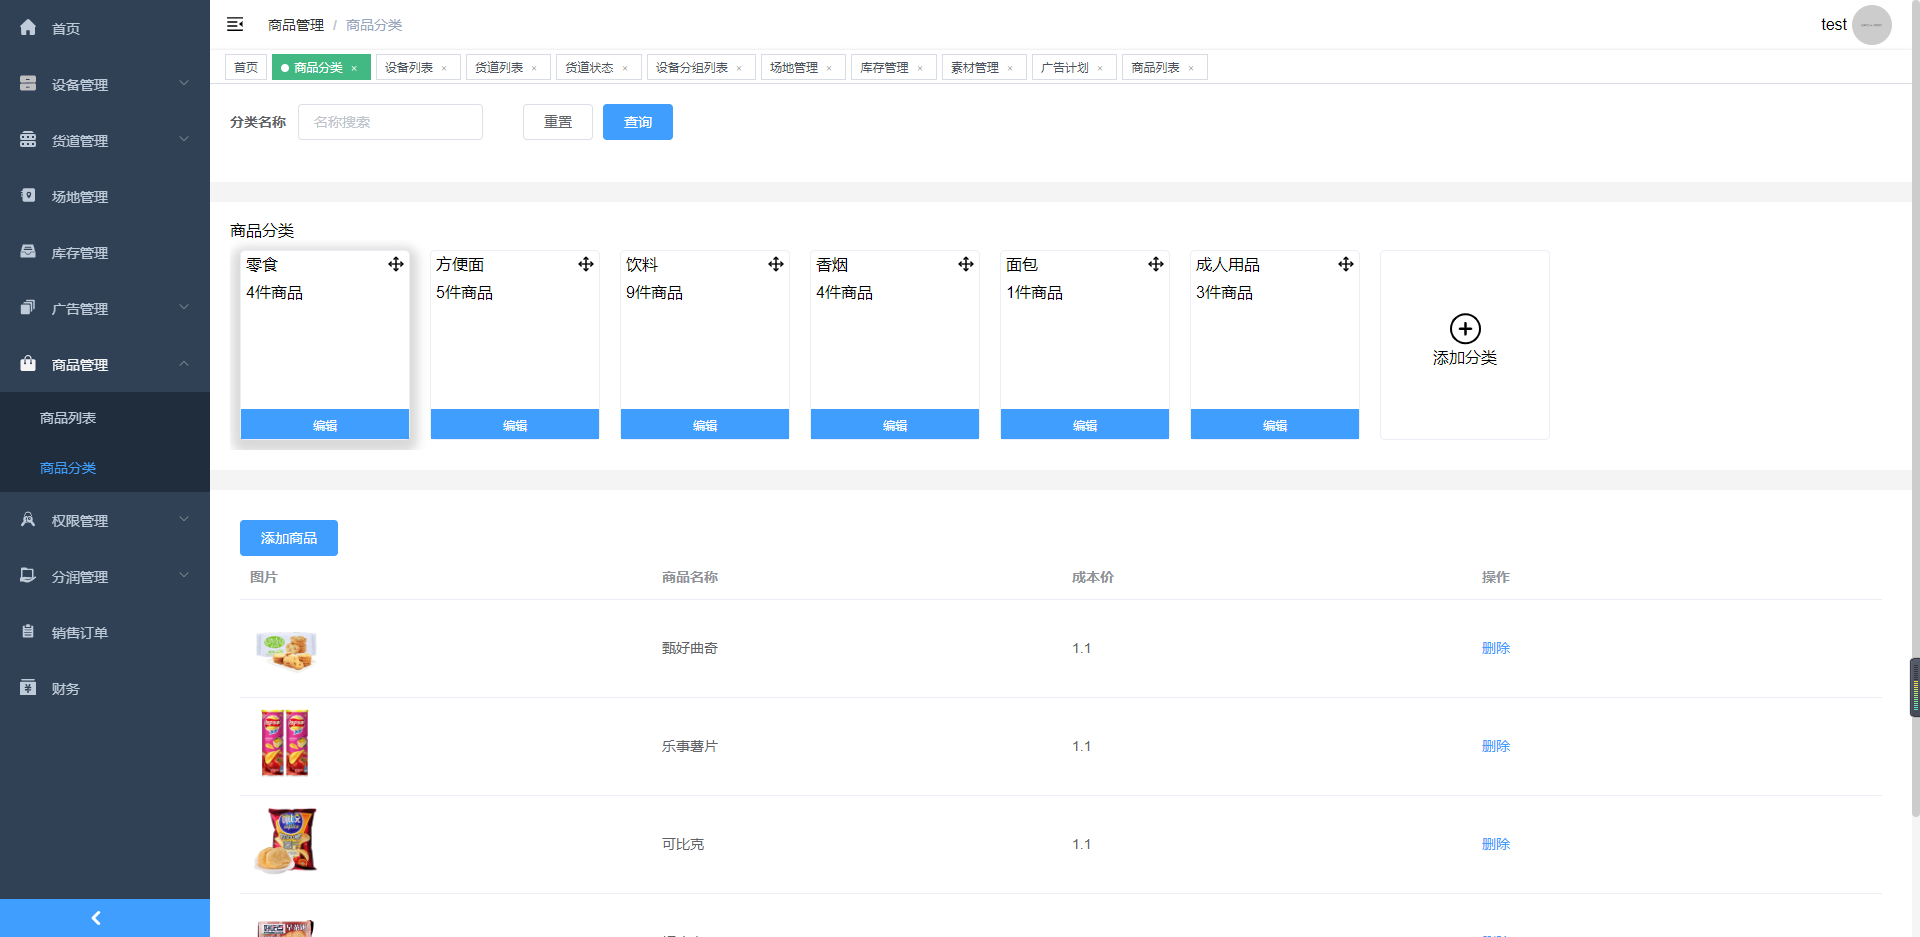Expand the 分润管理 menu chevron

click(184, 575)
